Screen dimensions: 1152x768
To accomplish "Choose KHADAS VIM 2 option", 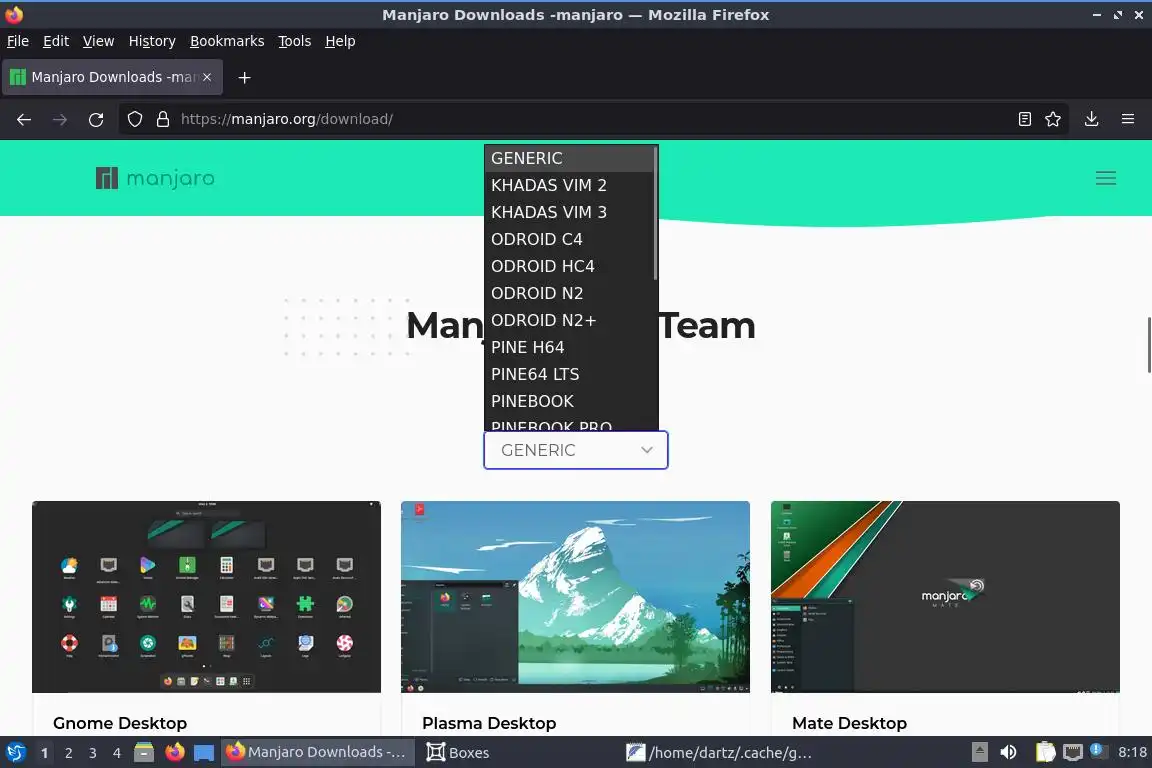I will pyautogui.click(x=569, y=185).
